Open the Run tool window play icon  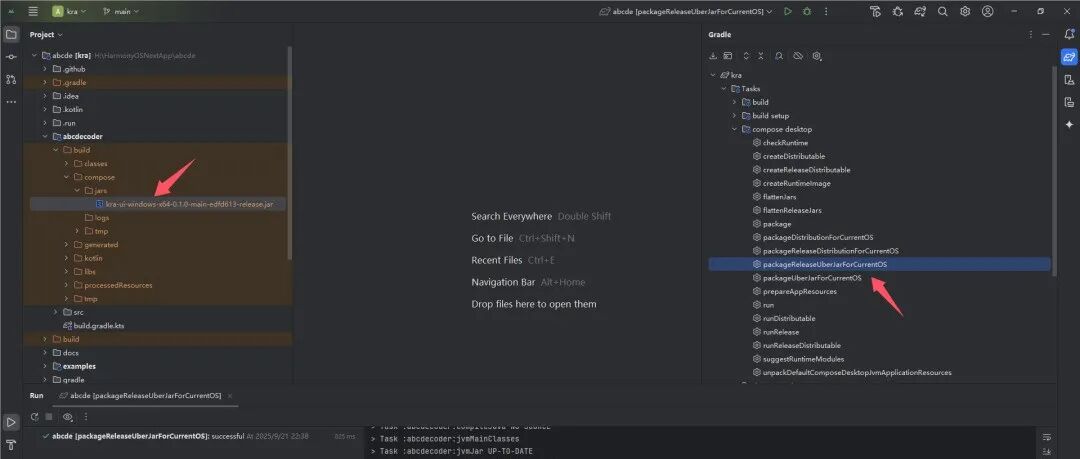pyautogui.click(x=11, y=422)
